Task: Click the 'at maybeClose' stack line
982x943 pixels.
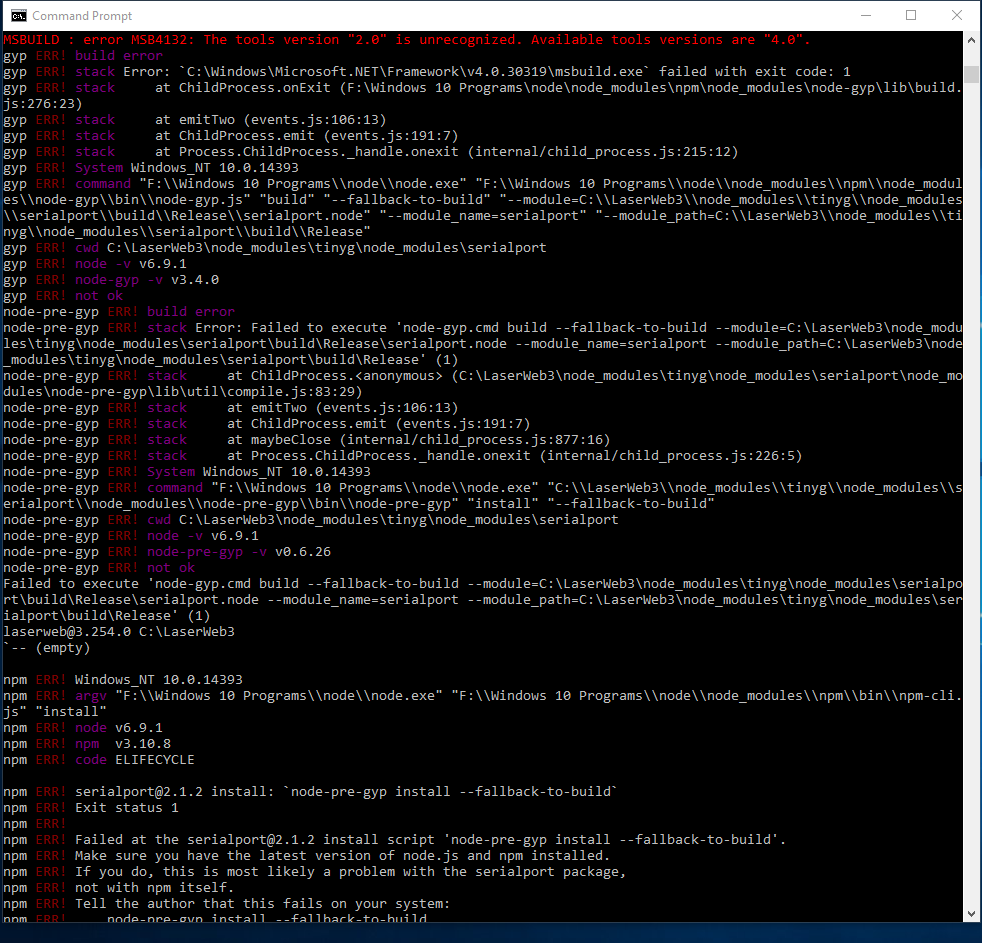Action: [307, 440]
